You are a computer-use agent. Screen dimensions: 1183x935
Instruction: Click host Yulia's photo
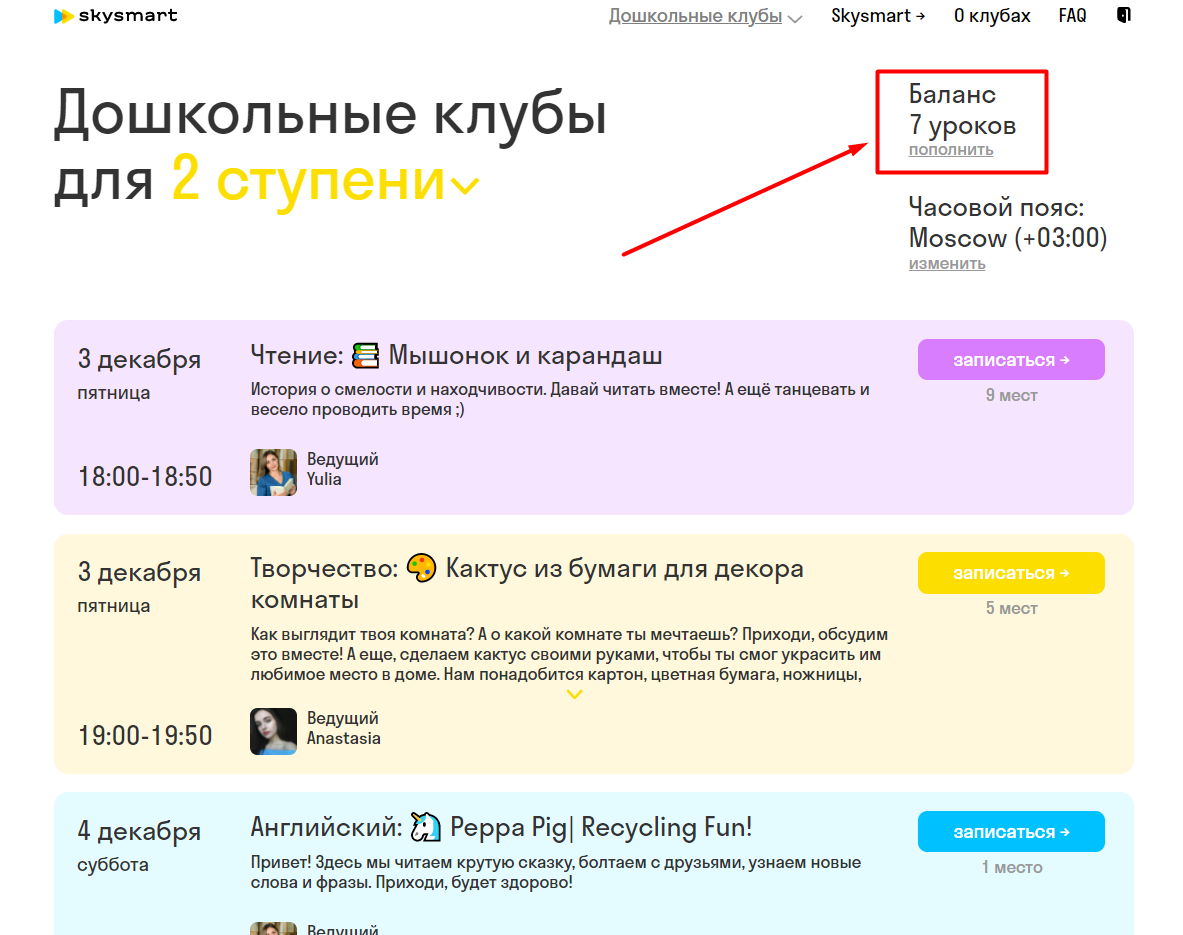click(273, 472)
